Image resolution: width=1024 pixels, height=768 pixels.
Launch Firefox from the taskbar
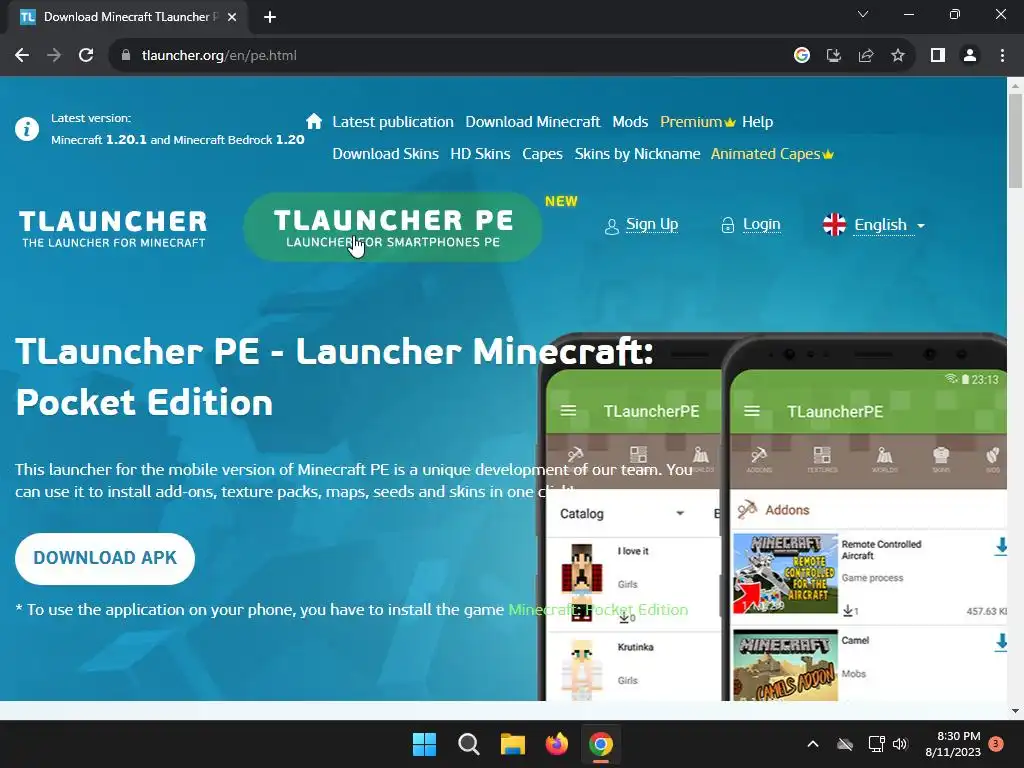pyautogui.click(x=556, y=744)
